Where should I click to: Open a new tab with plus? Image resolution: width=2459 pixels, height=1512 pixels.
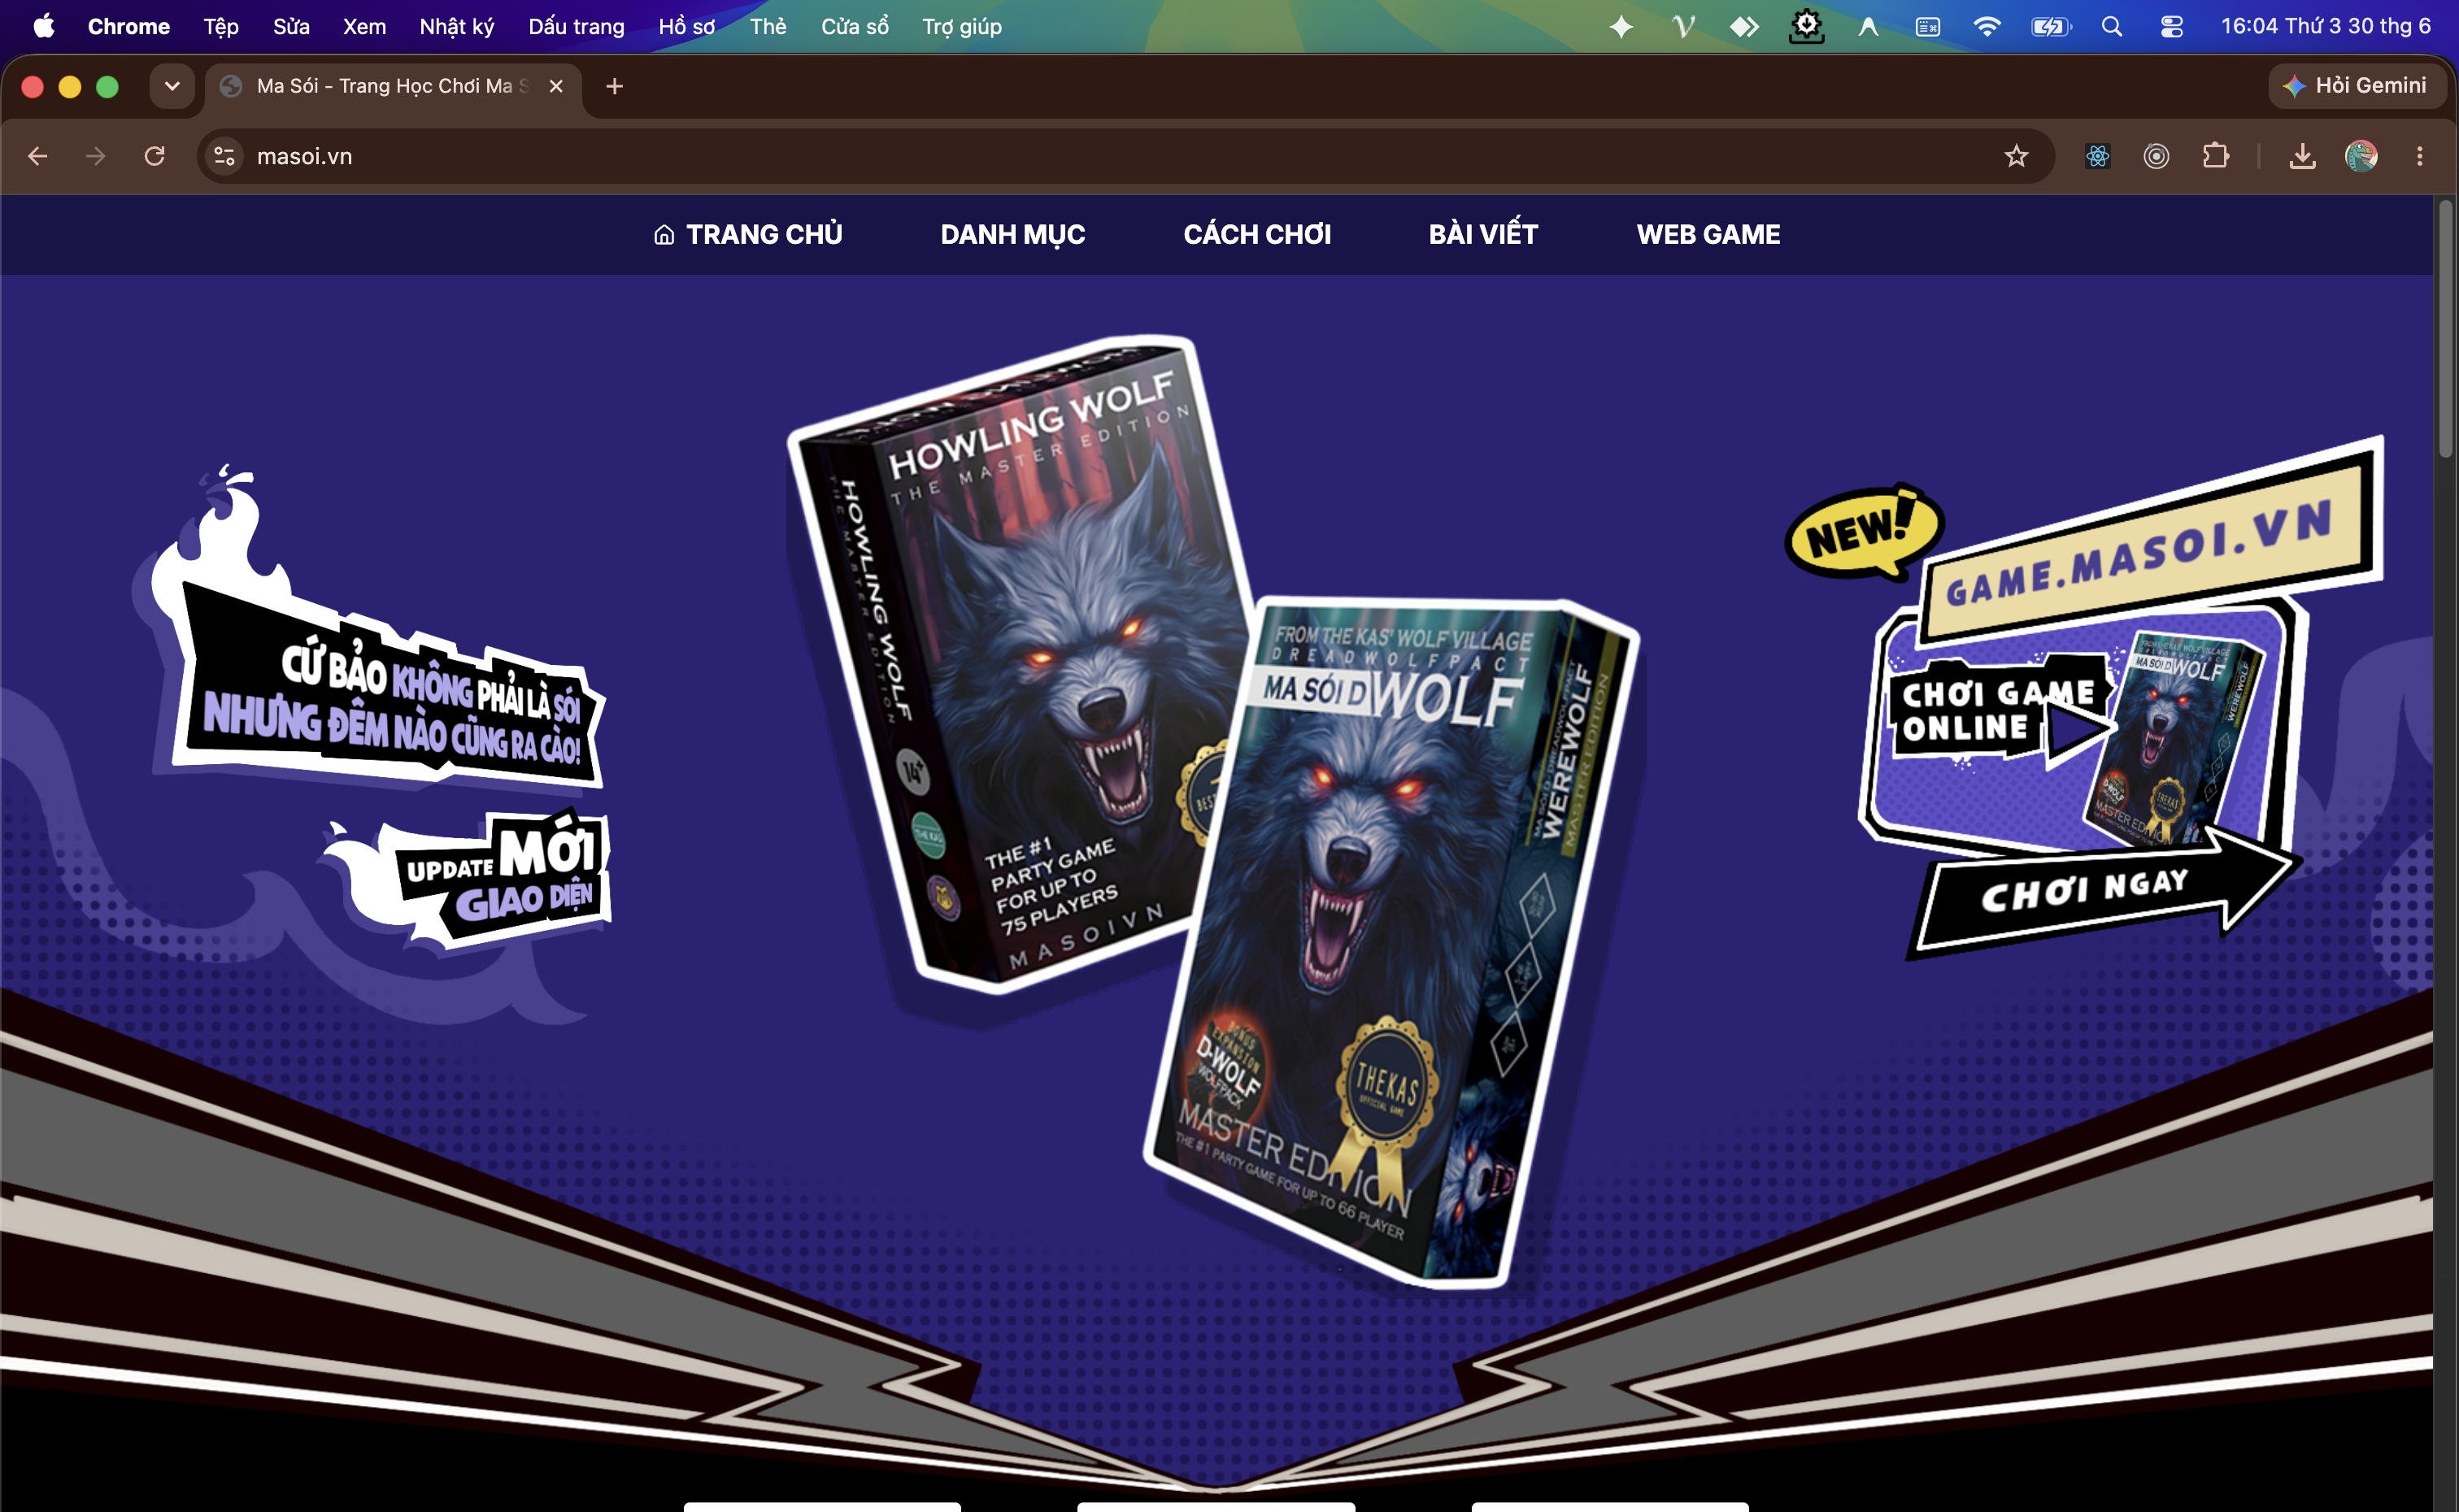615,87
